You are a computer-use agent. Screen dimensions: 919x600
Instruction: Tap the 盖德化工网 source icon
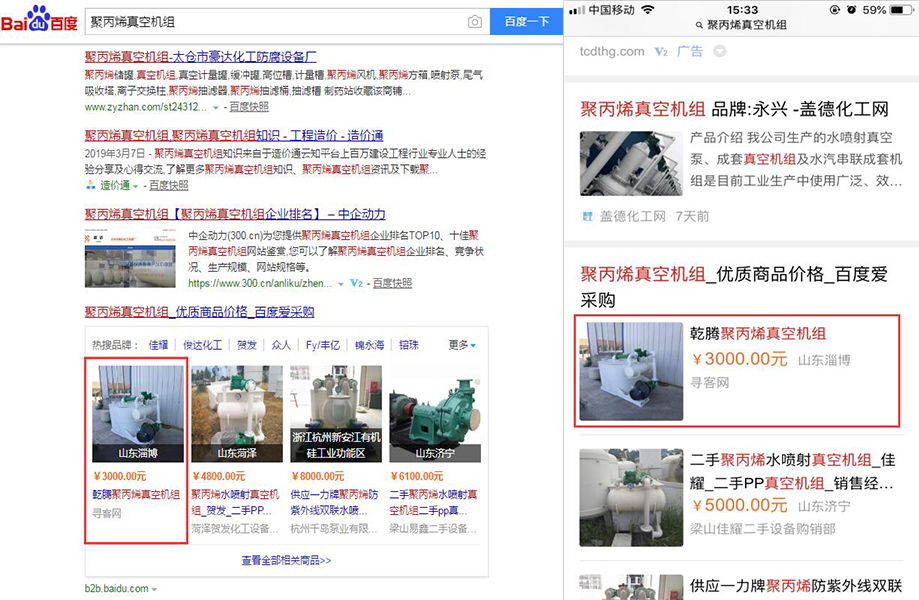(x=588, y=216)
